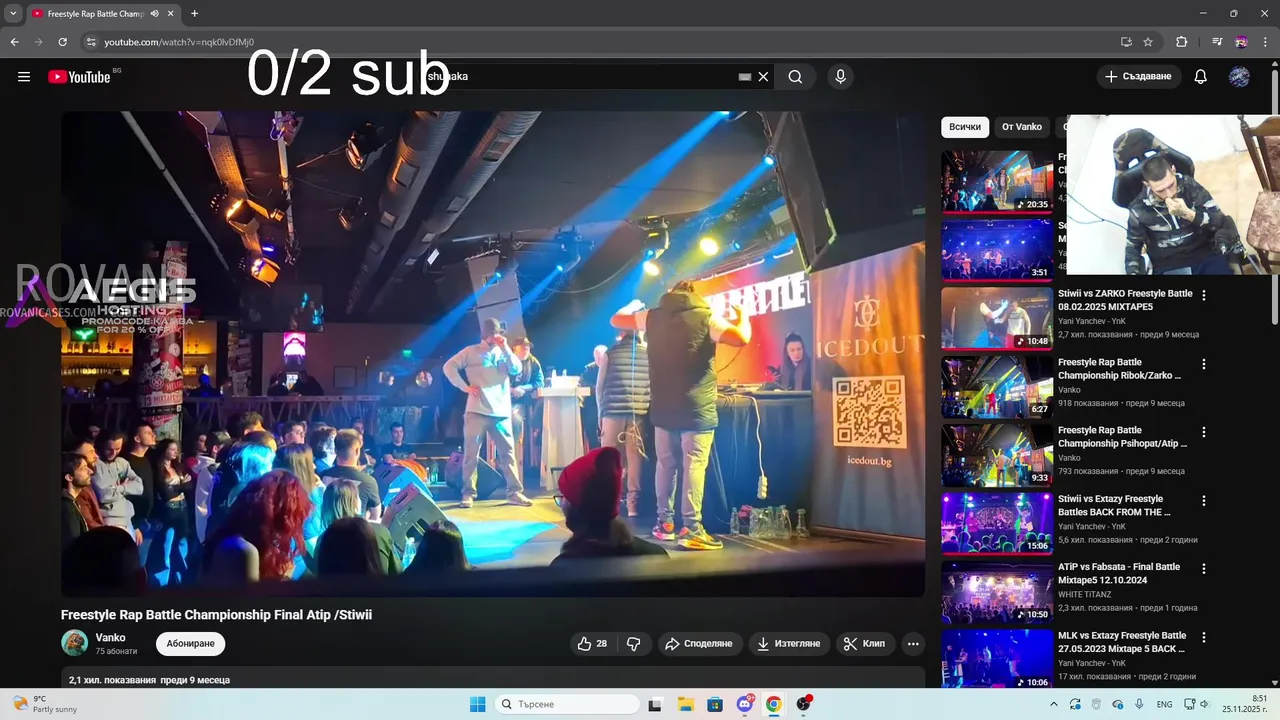1280x720 pixels.
Task: Open Chrome profile avatar
Action: pyautogui.click(x=1241, y=42)
